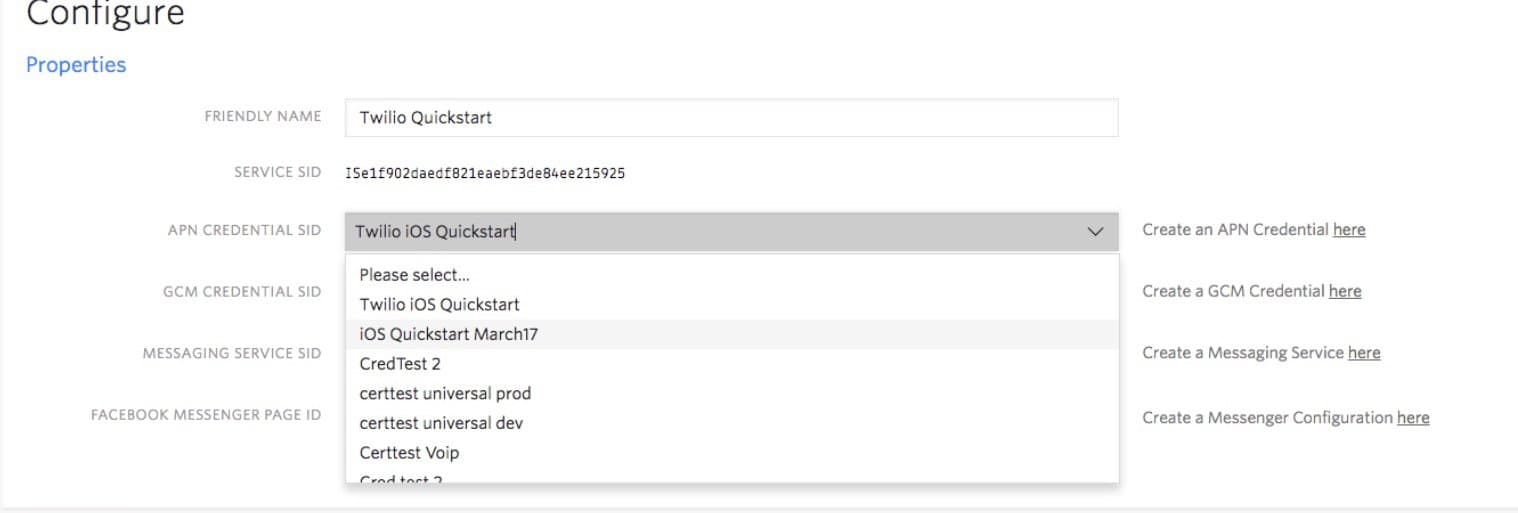The width and height of the screenshot is (1518, 513).
Task: Click the Service SID value text
Action: pos(485,173)
